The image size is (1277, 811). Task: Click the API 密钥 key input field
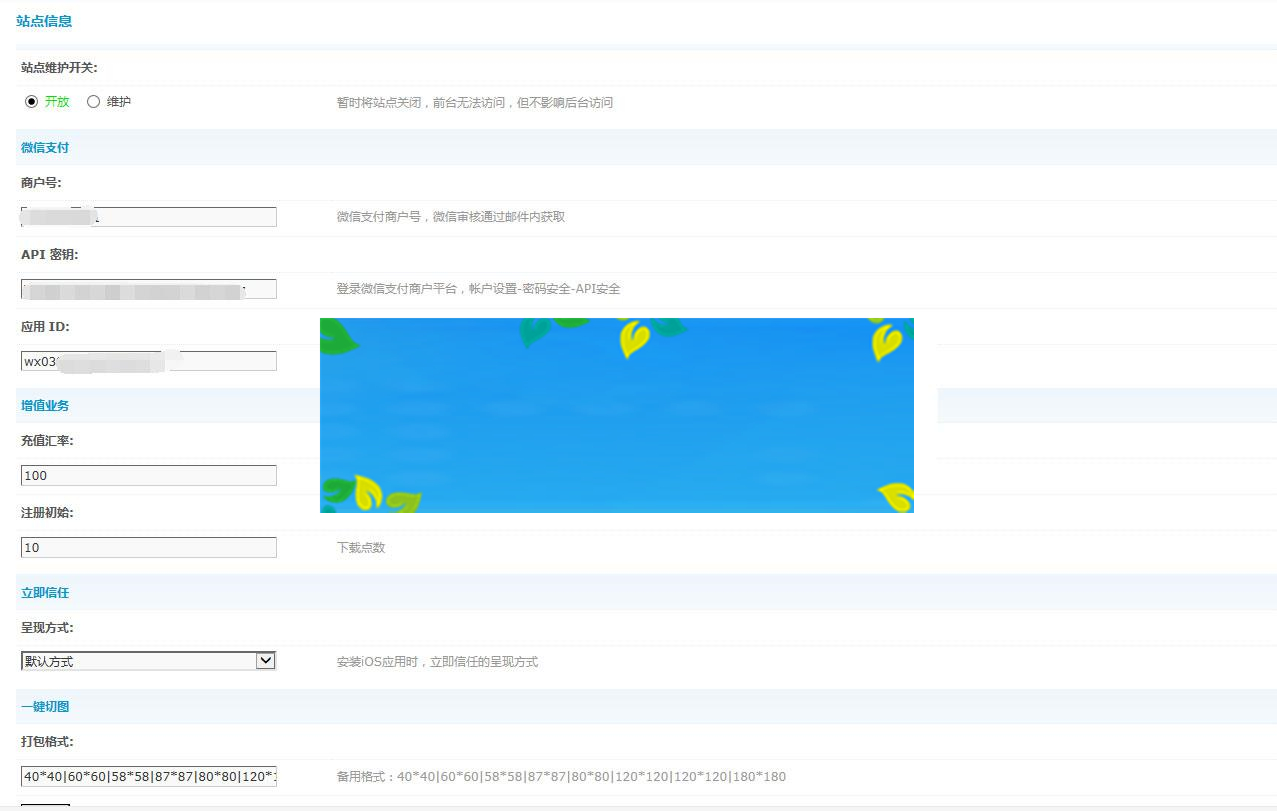coord(148,288)
